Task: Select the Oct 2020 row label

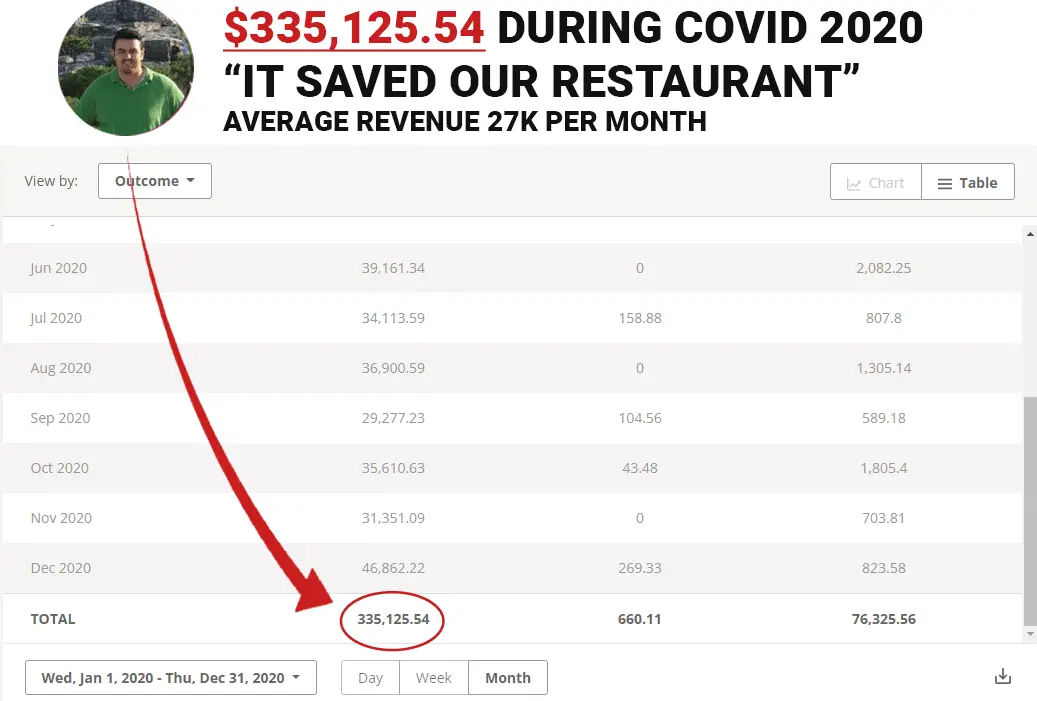Action: [59, 468]
